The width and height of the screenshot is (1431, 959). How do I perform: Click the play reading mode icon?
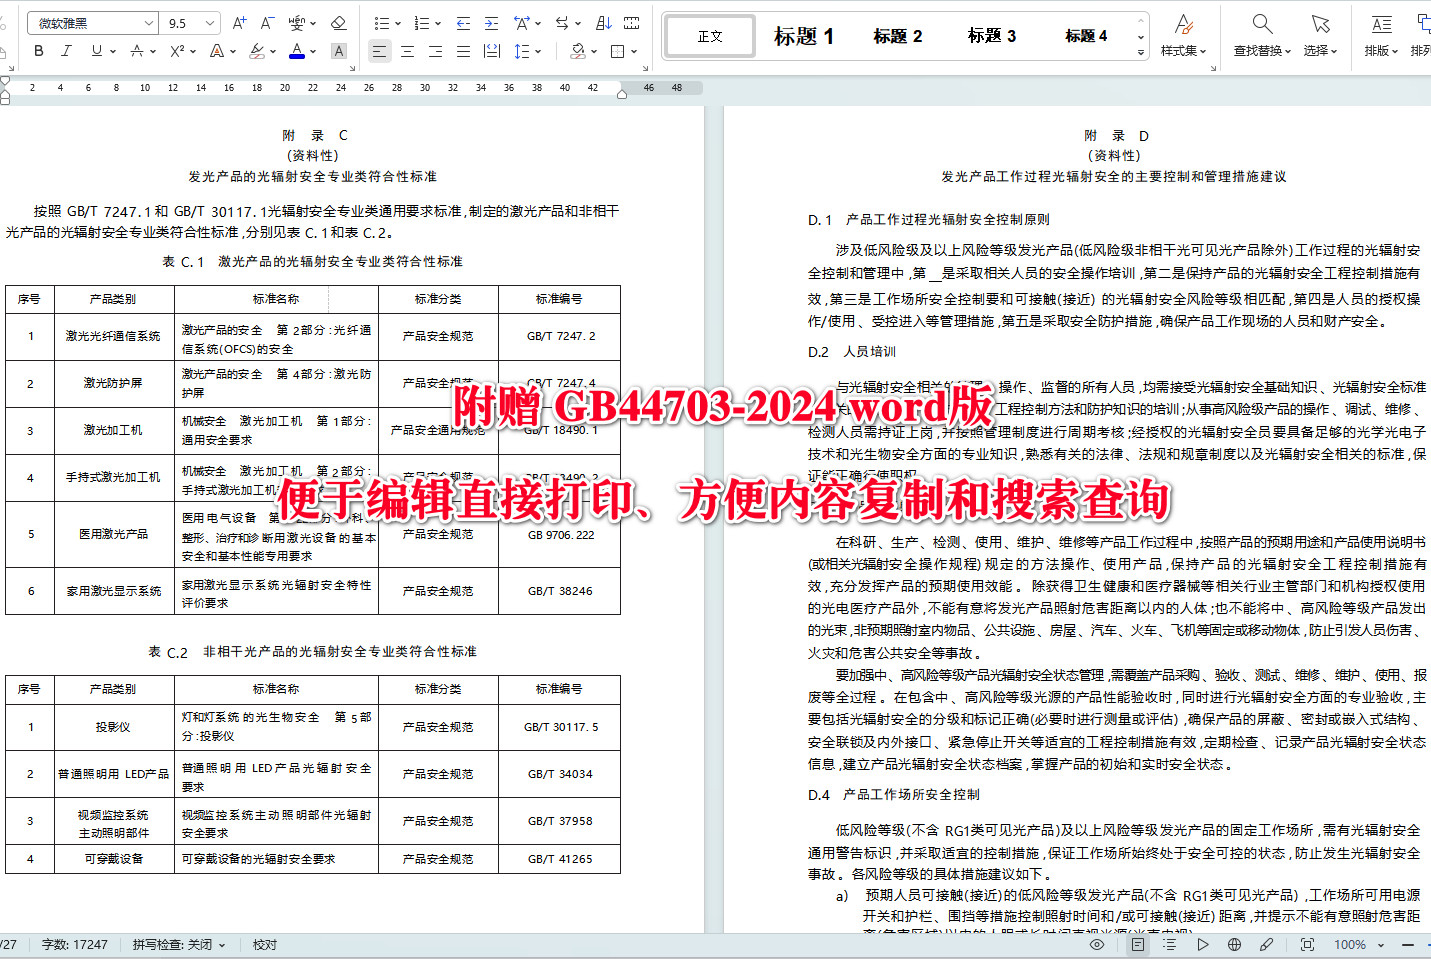[x=1203, y=944]
